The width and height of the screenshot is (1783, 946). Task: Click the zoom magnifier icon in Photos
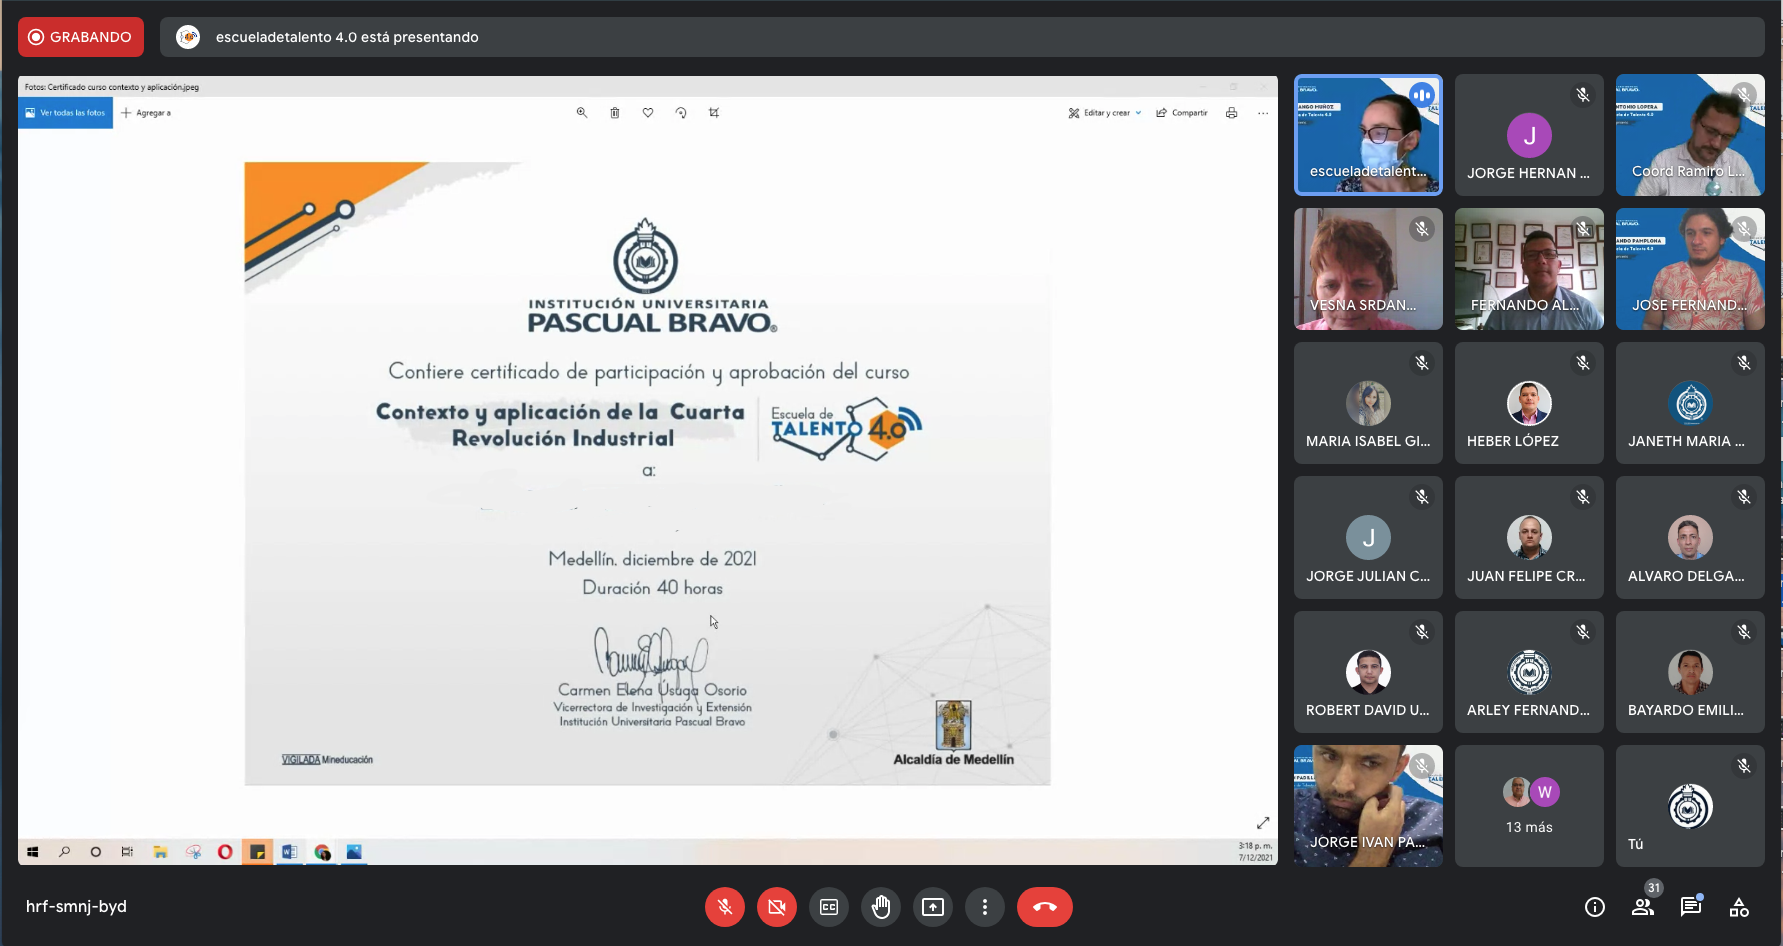pyautogui.click(x=581, y=113)
